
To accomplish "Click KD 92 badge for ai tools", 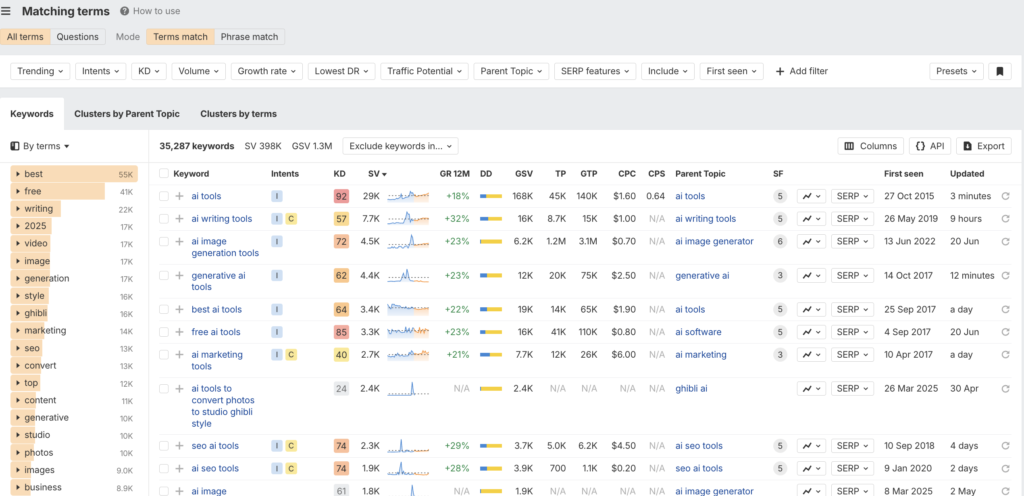I will tap(341, 196).
